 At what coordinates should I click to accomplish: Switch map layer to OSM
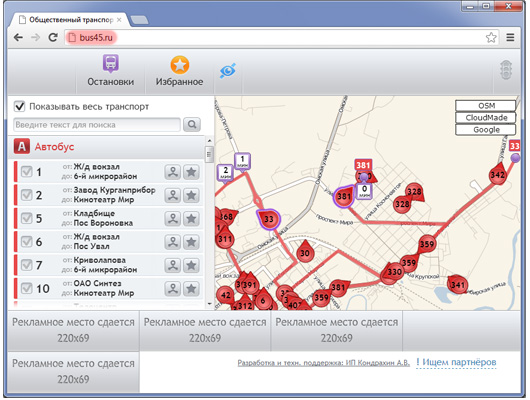coord(486,106)
